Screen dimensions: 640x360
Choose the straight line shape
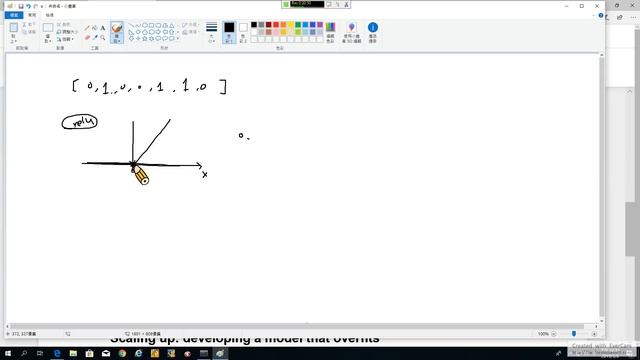coord(131,25)
